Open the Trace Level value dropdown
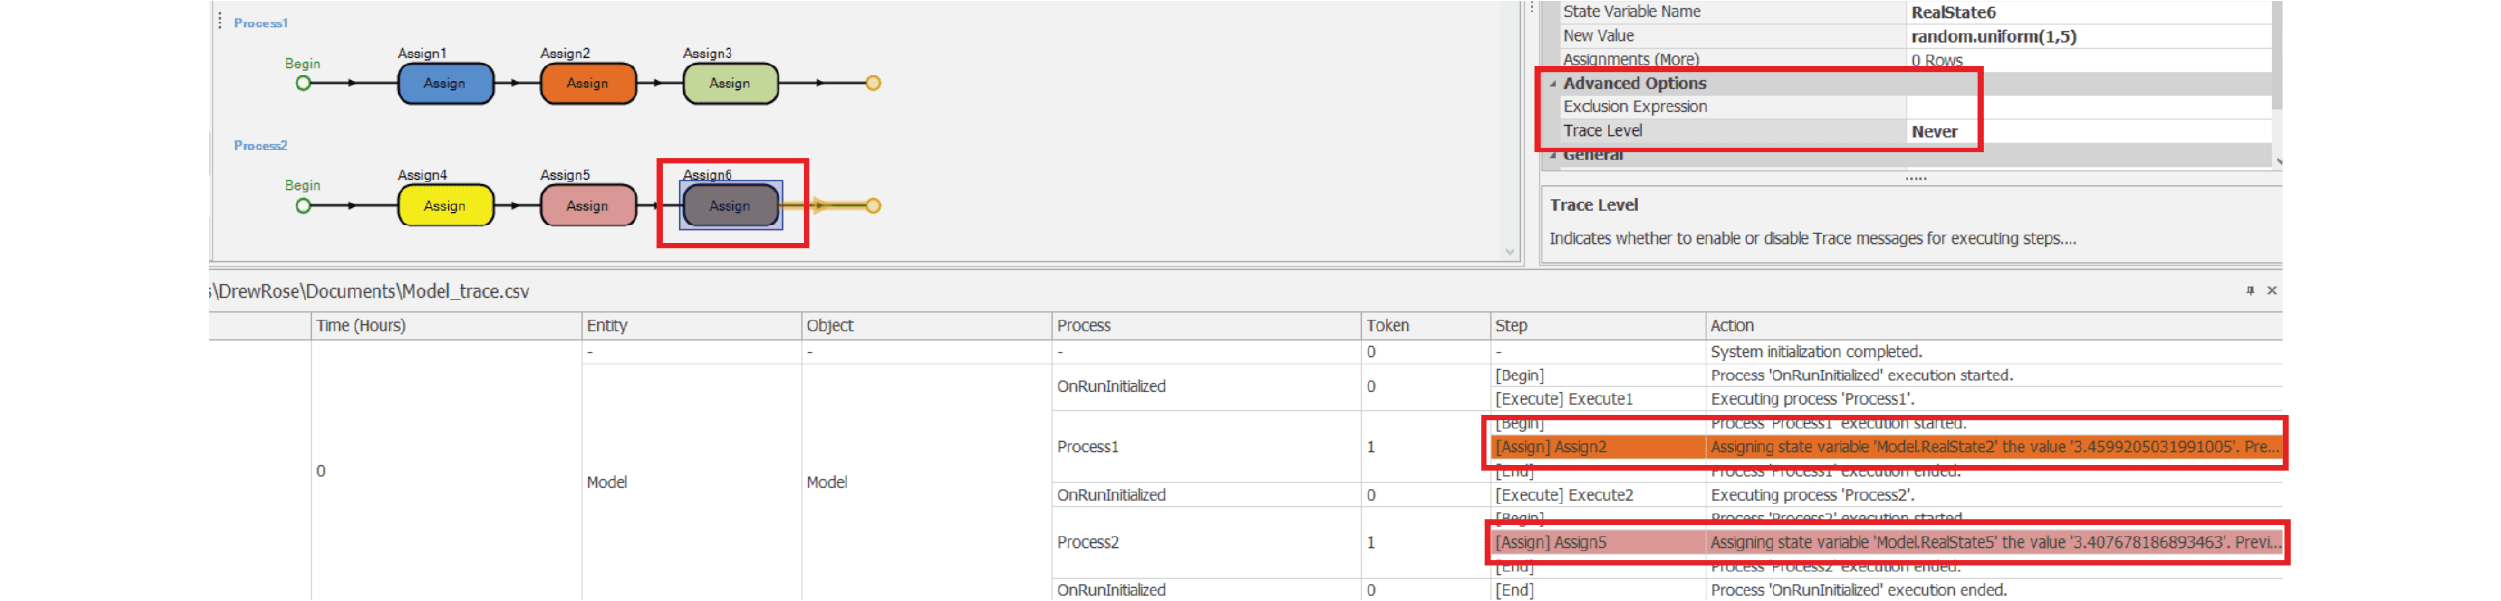This screenshot has height=601, width=2501. (2089, 132)
